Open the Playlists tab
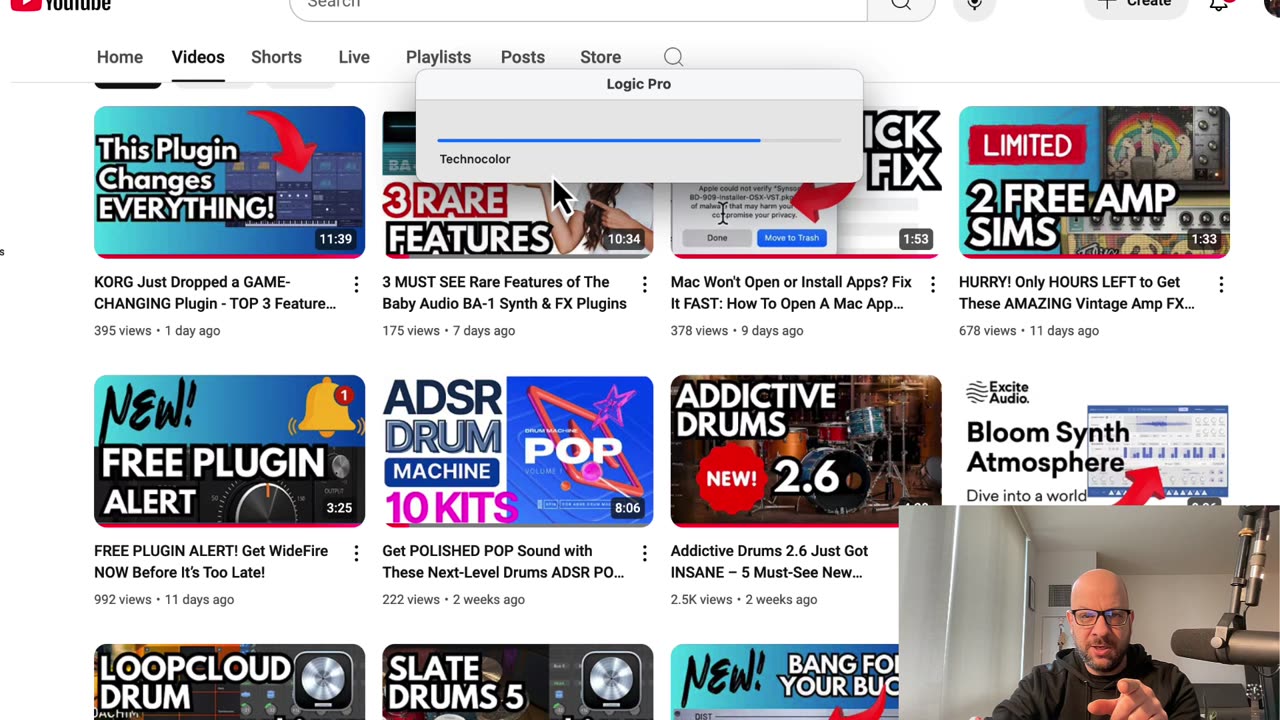Viewport: 1280px width, 720px height. pyautogui.click(x=438, y=57)
